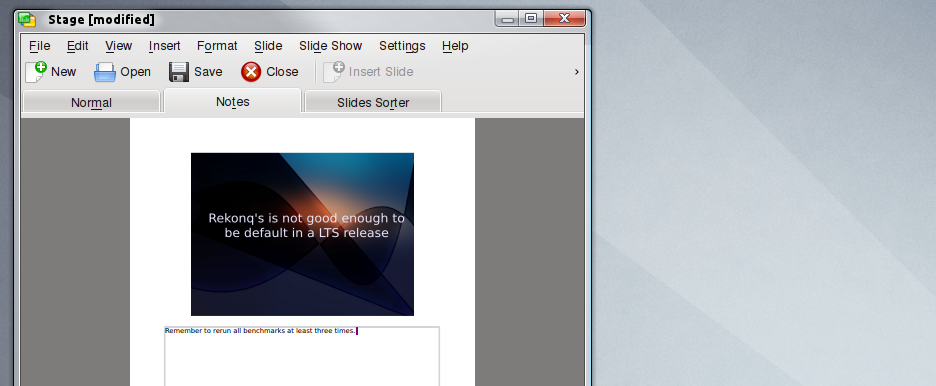Click the 'Stage [modified]' window title

click(101, 20)
